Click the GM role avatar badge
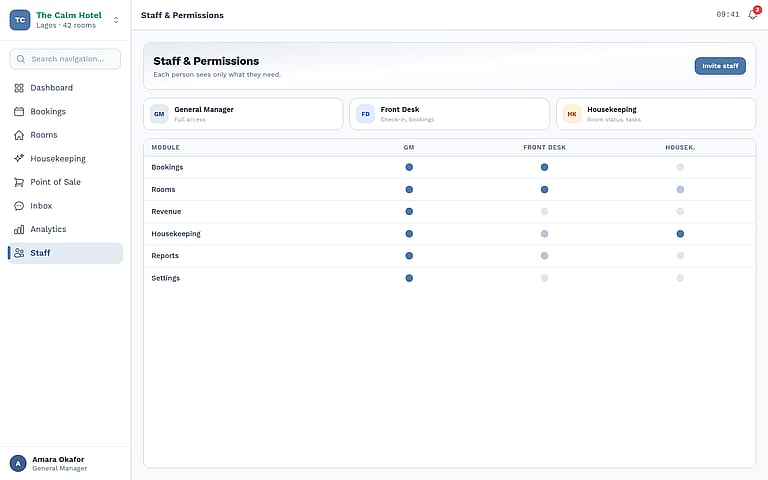This screenshot has width=768, height=480. [159, 114]
